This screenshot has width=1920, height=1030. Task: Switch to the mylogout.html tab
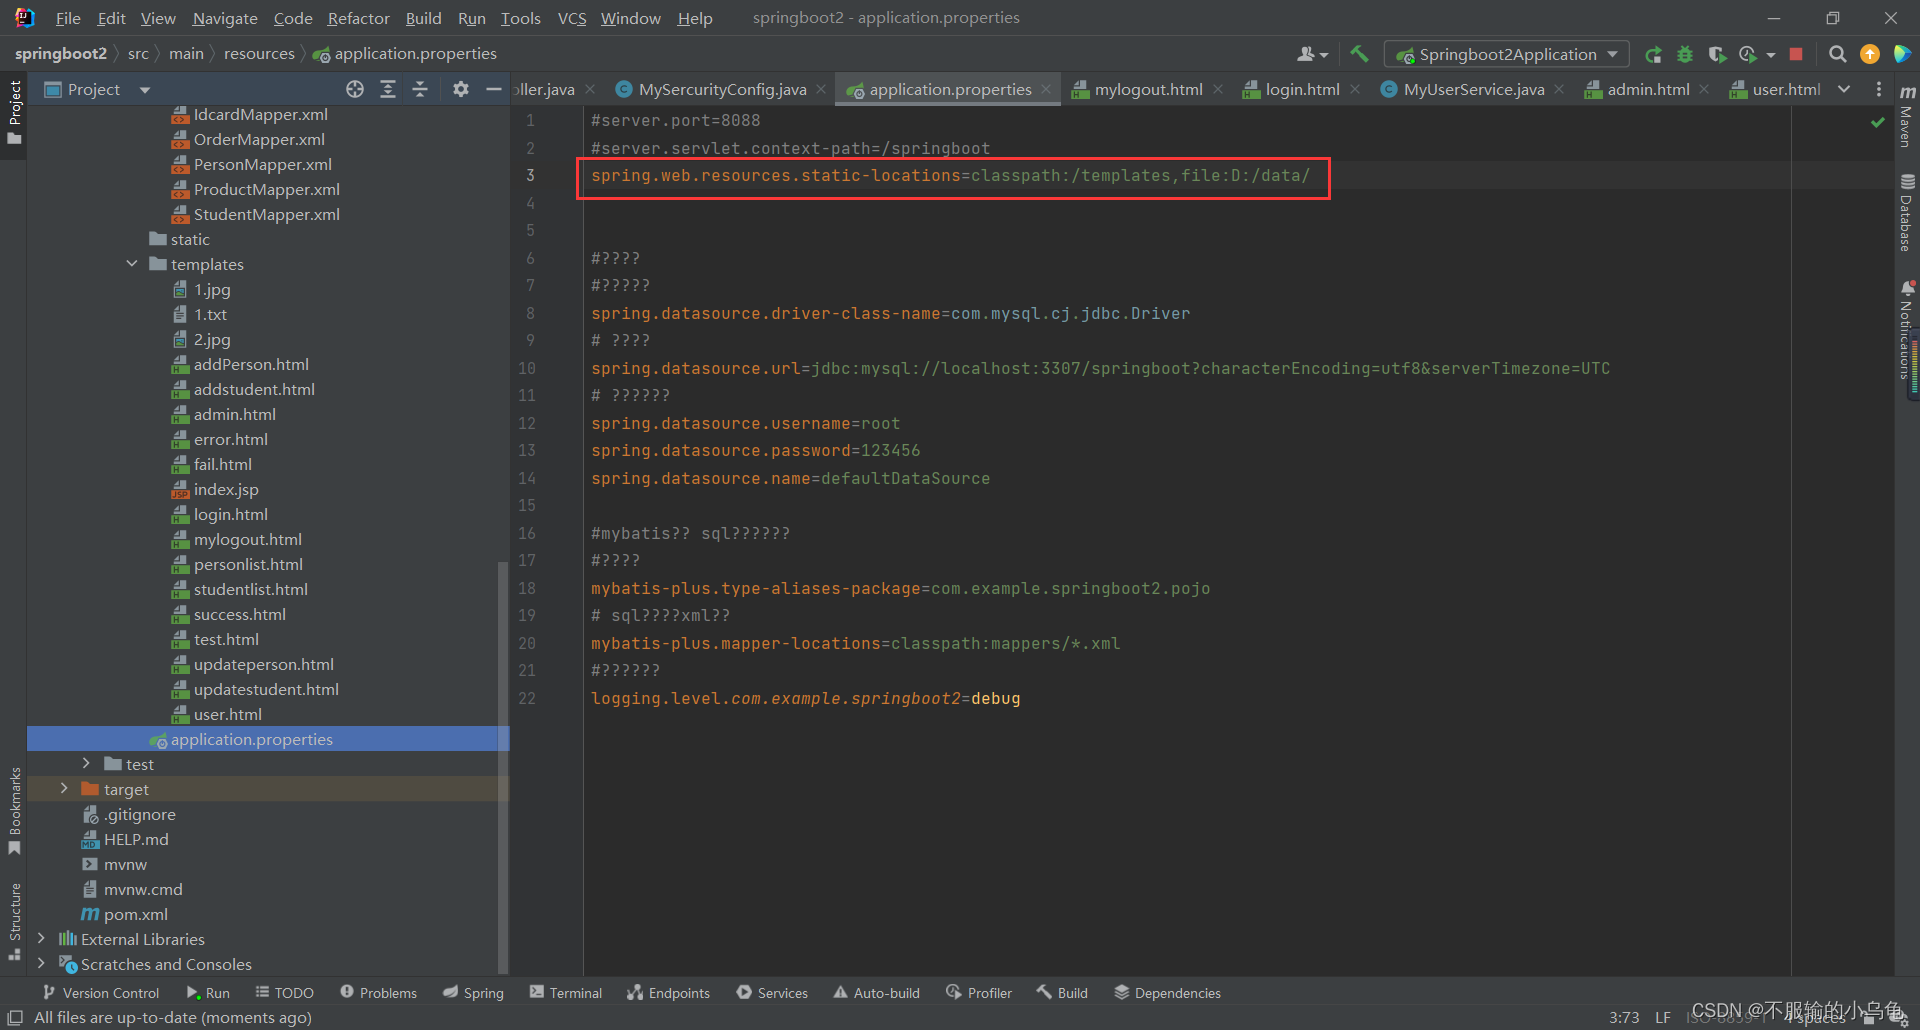tap(1148, 89)
